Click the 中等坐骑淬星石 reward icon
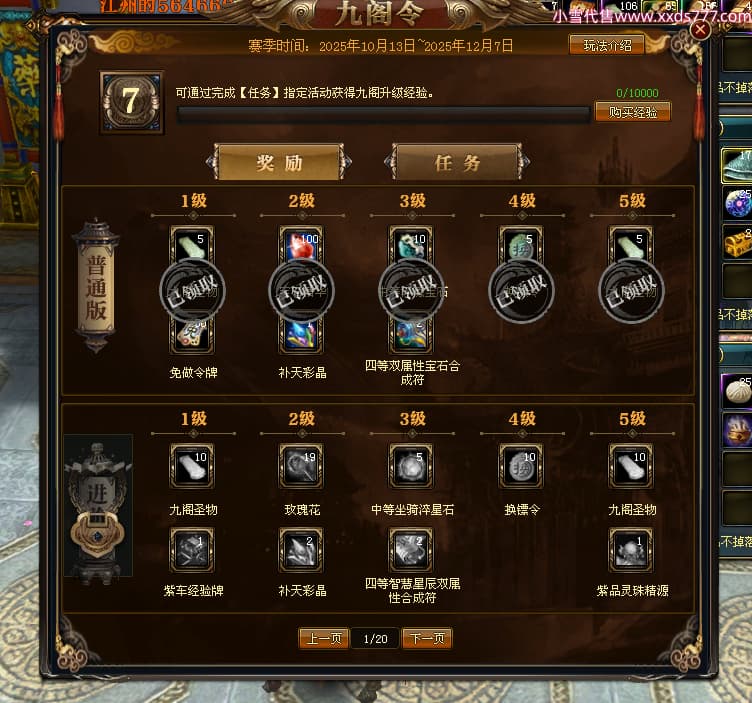The width and height of the screenshot is (752, 703). 411,466
